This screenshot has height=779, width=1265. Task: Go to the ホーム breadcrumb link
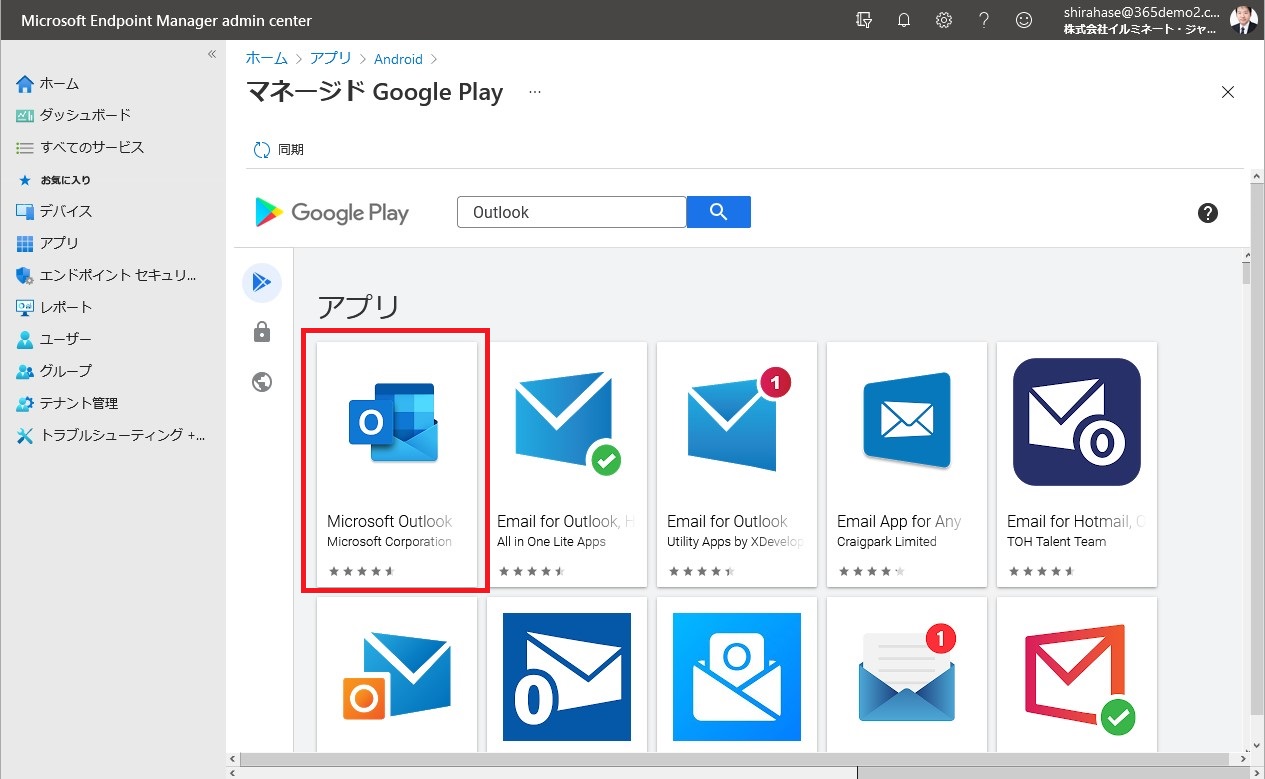coord(267,59)
